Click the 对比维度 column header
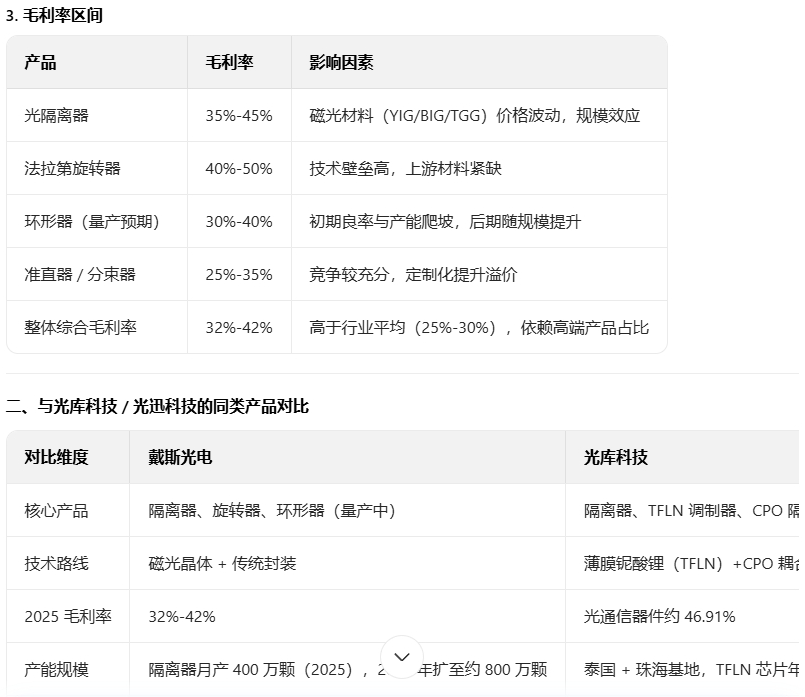 click(57, 458)
